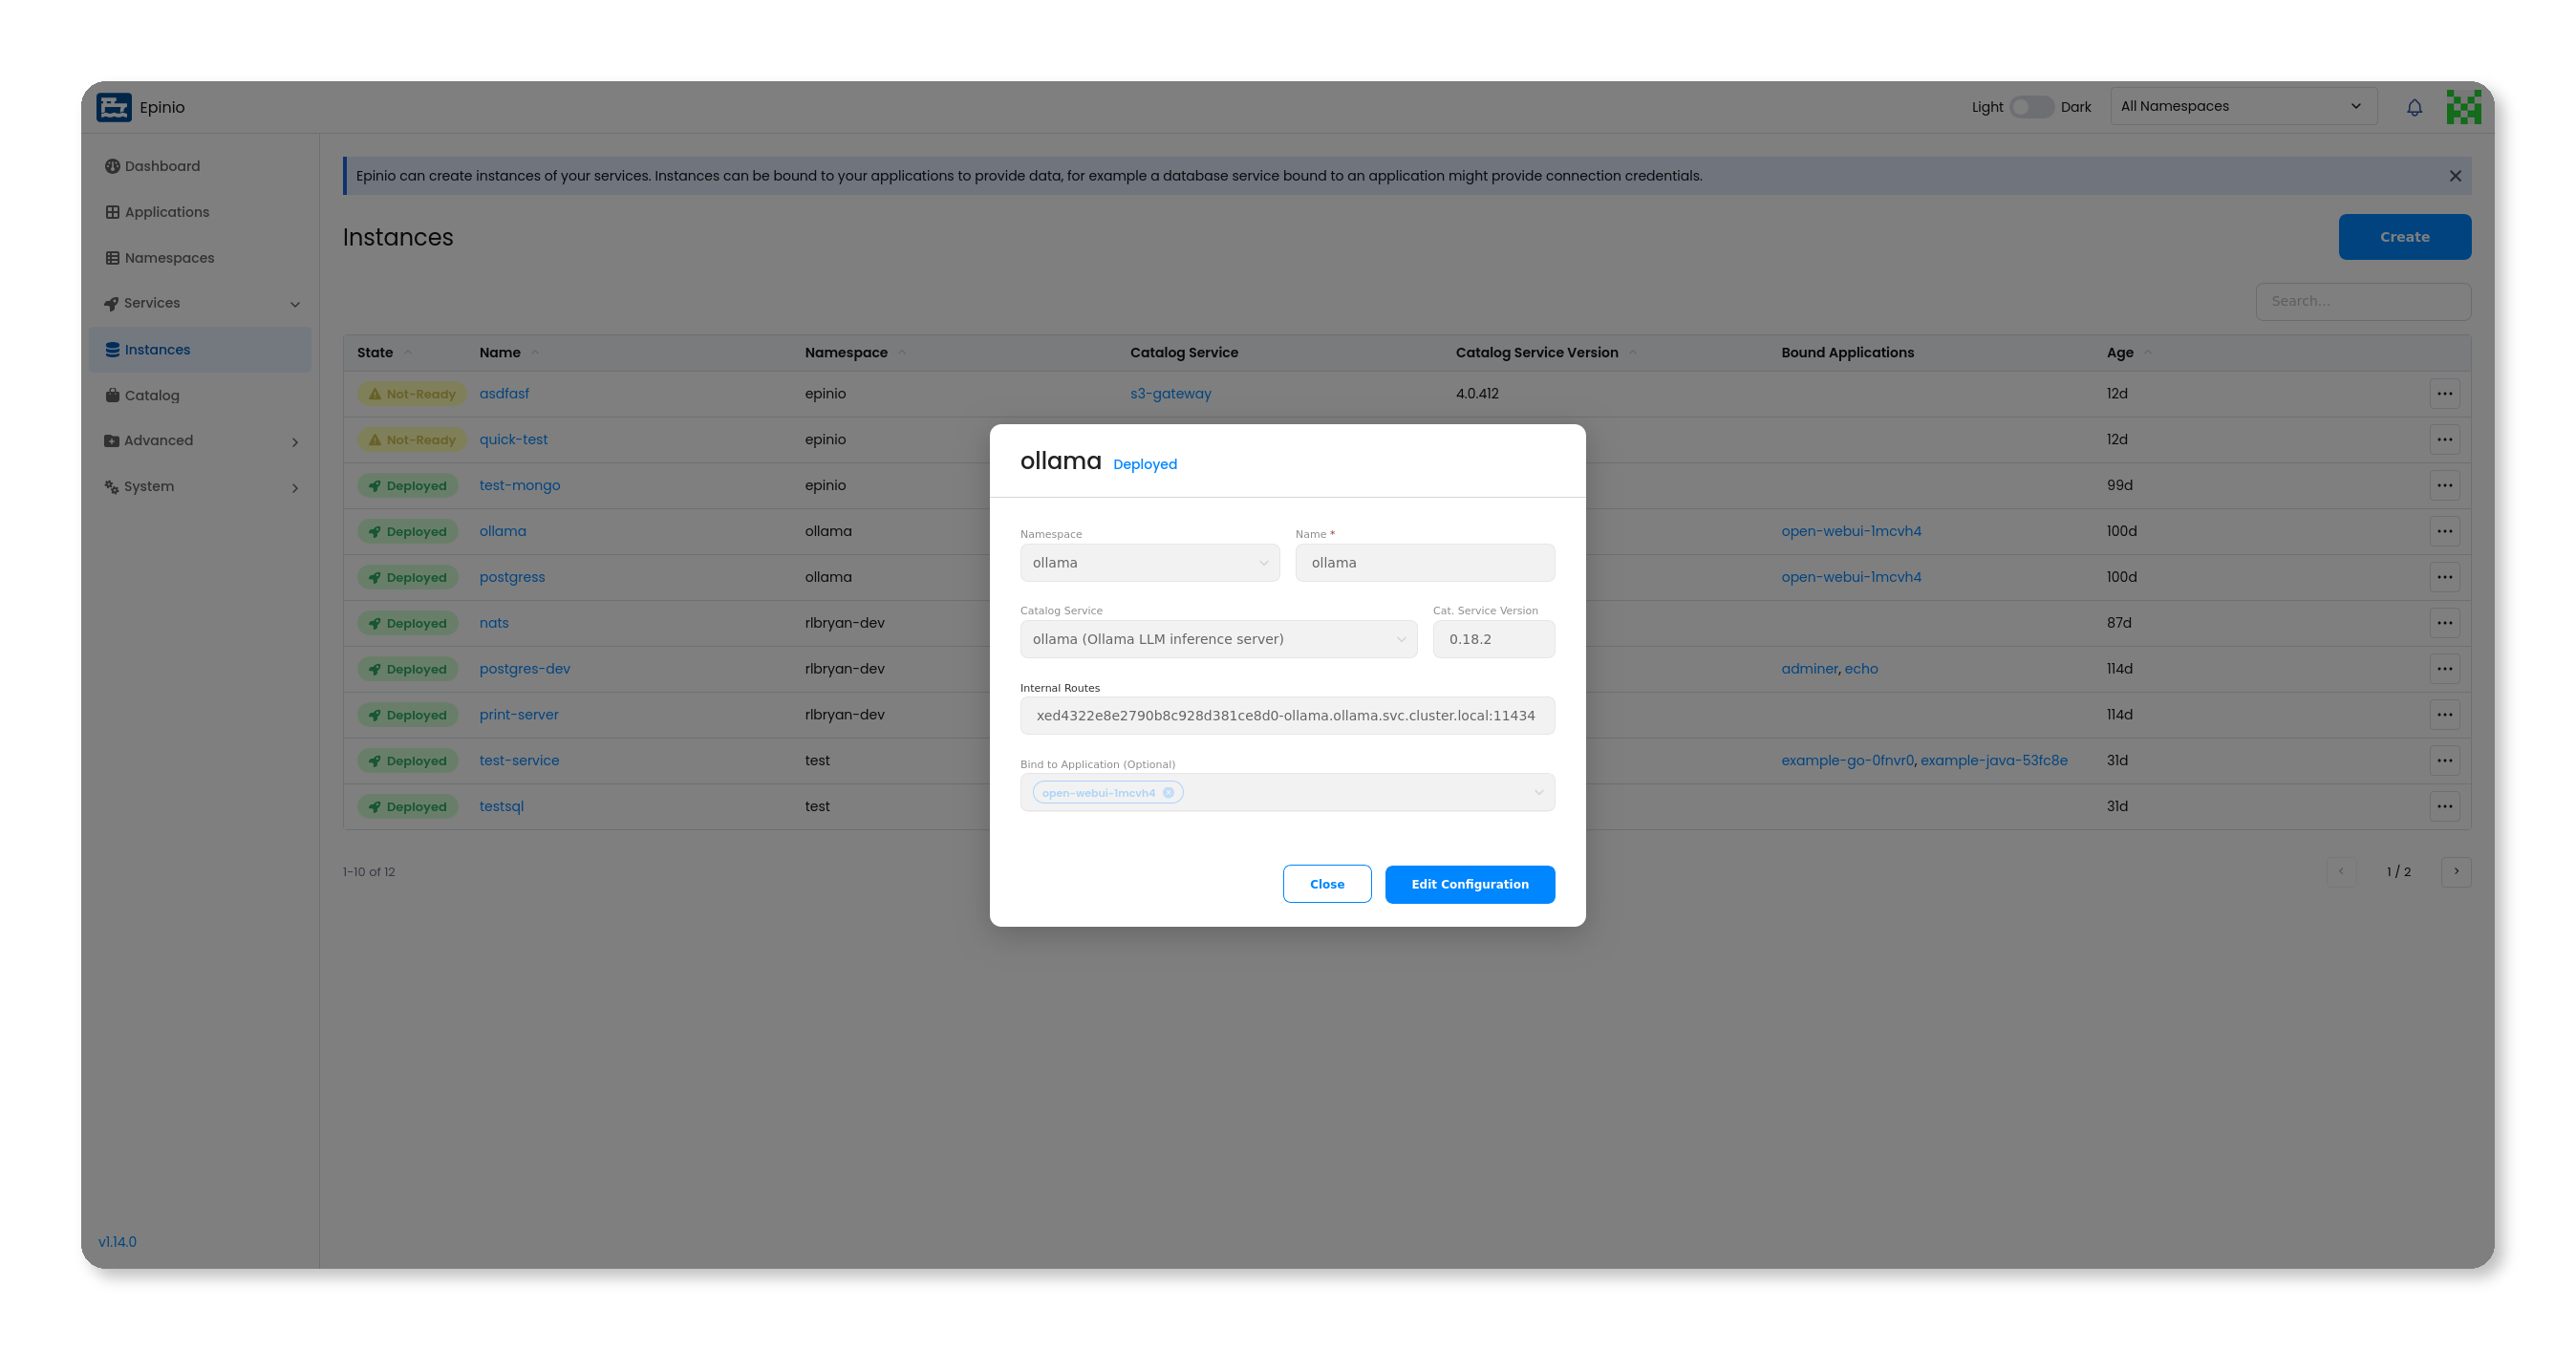This screenshot has height=1350, width=2576.
Task: Open Catalog Service dropdown in dialog
Action: click(x=1218, y=639)
